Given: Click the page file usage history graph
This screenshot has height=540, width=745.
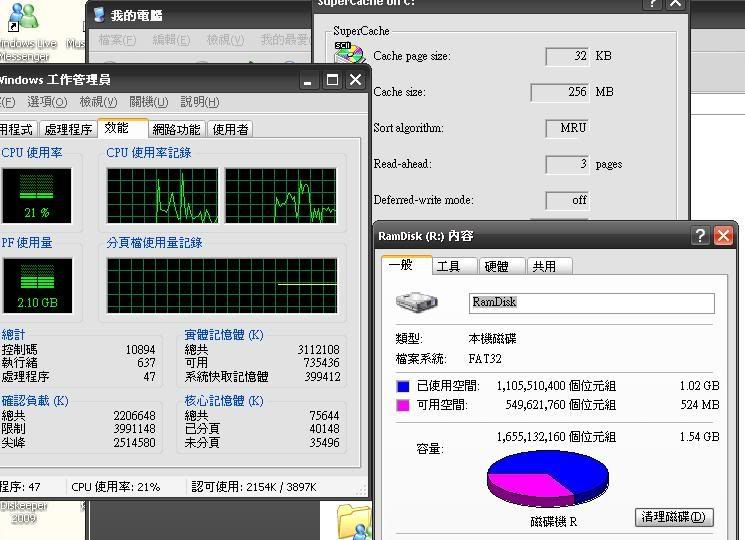Looking at the screenshot, I should click(x=222, y=285).
